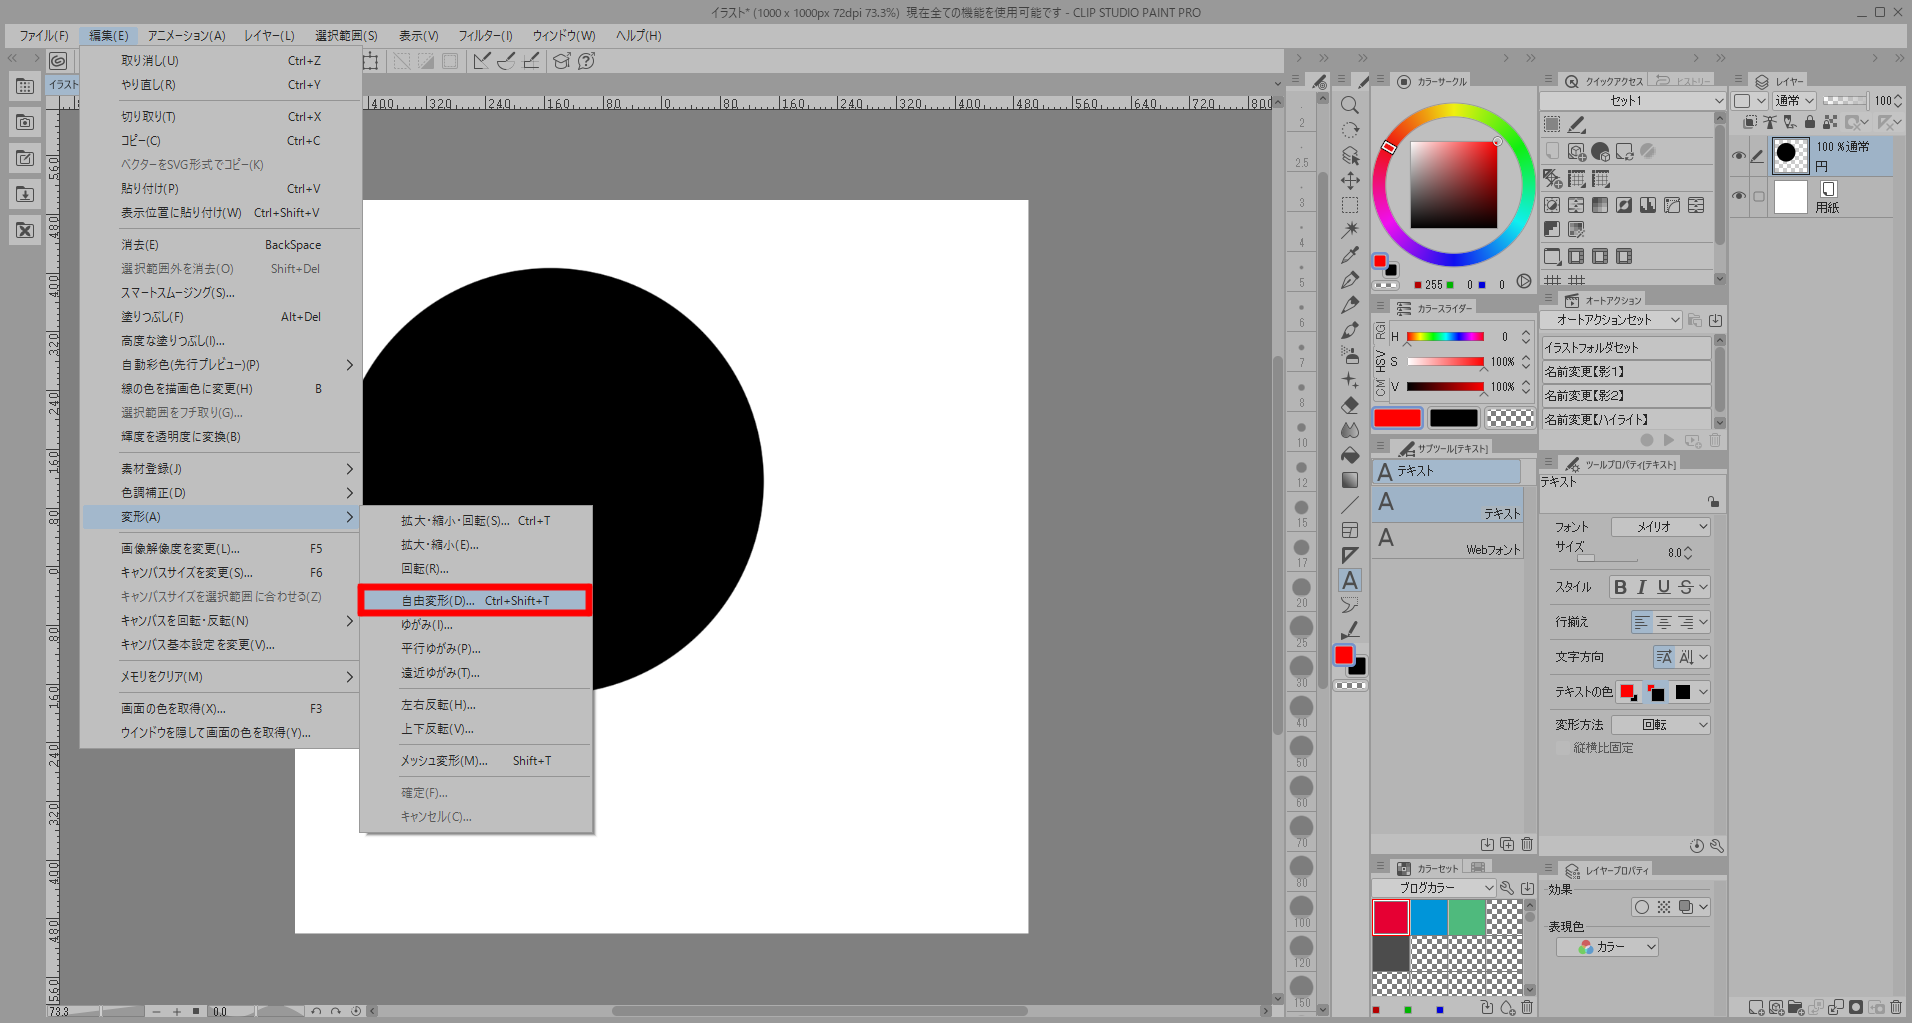Click the lock layer padlock icon
Image resolution: width=1912 pixels, height=1023 pixels.
1810,122
